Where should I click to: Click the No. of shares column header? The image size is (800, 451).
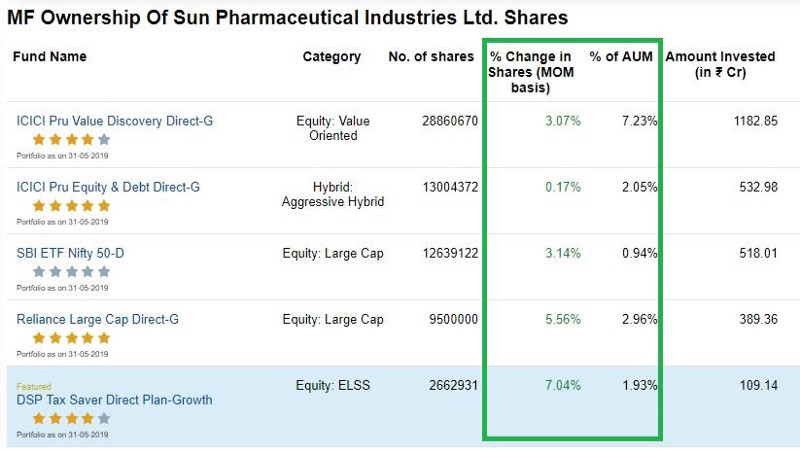(431, 57)
